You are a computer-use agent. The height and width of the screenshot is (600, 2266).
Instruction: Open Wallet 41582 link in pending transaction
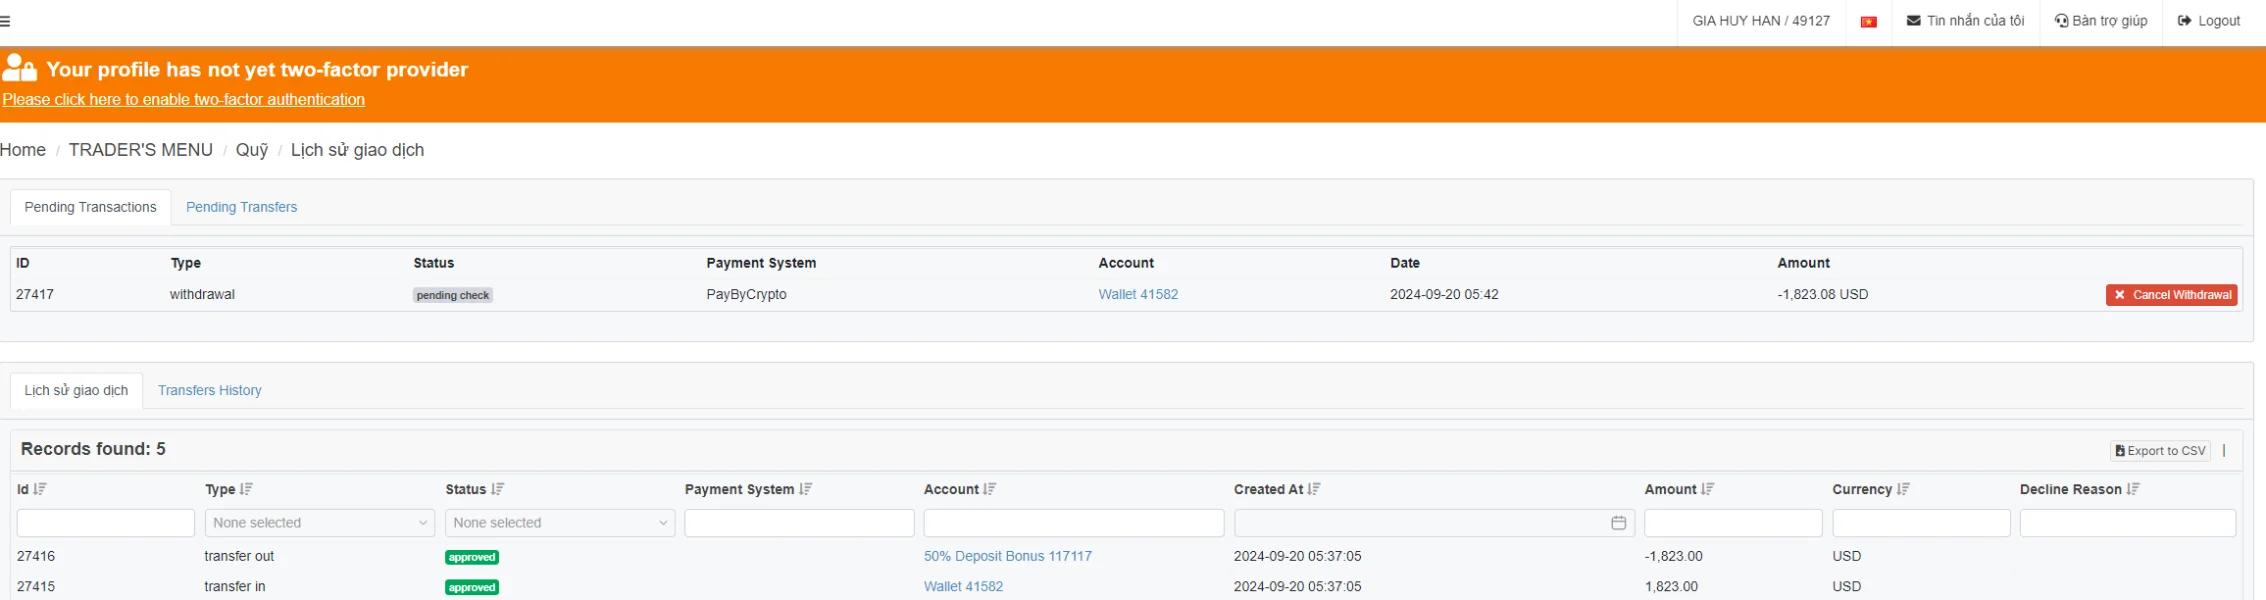1138,294
